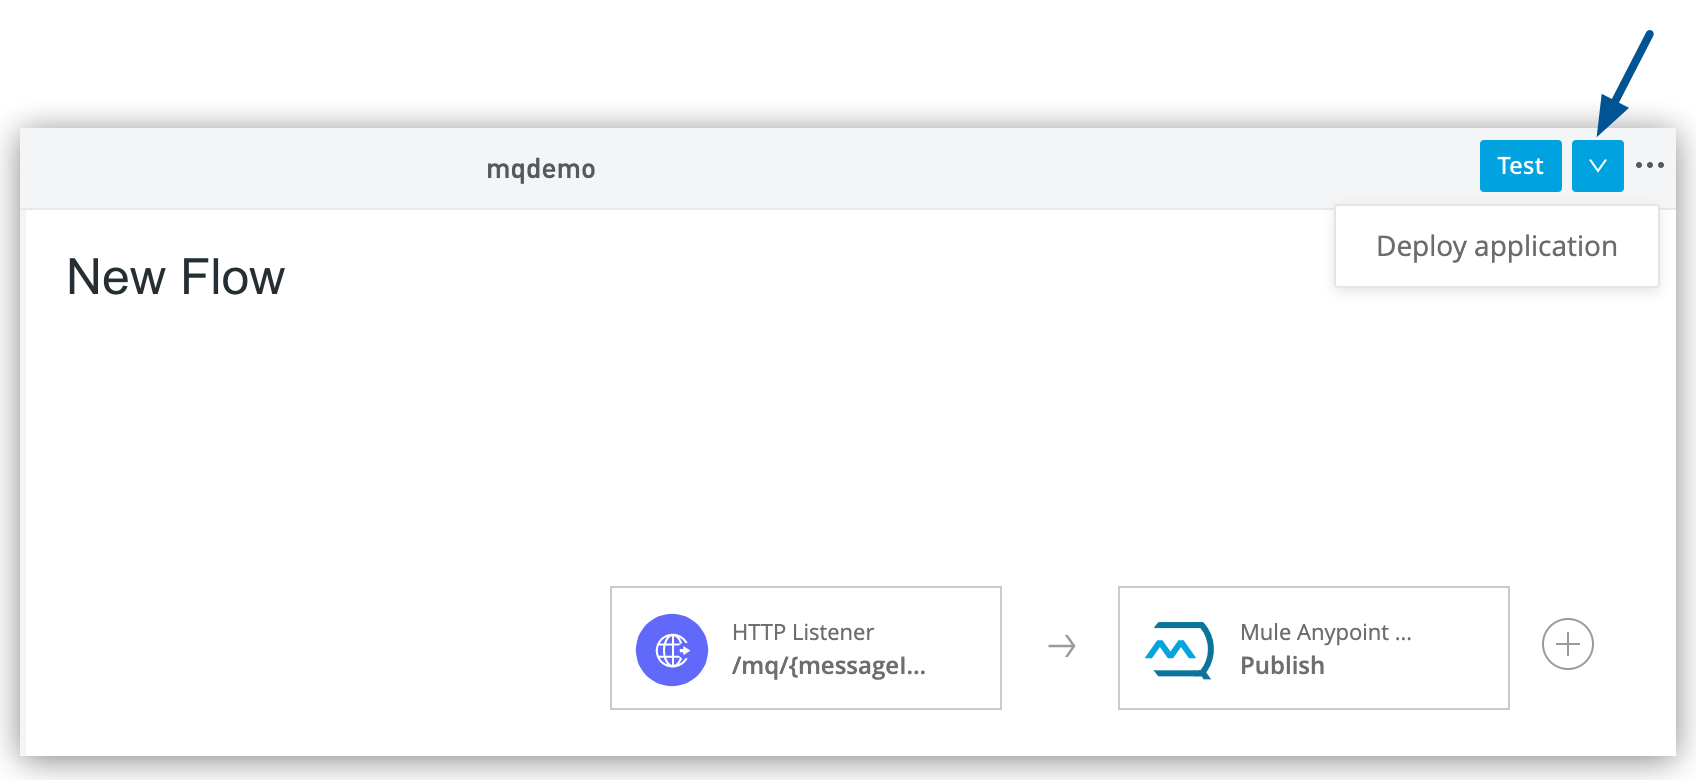The width and height of the screenshot is (1696, 780).
Task: Click the mqdemo application name
Action: (541, 168)
